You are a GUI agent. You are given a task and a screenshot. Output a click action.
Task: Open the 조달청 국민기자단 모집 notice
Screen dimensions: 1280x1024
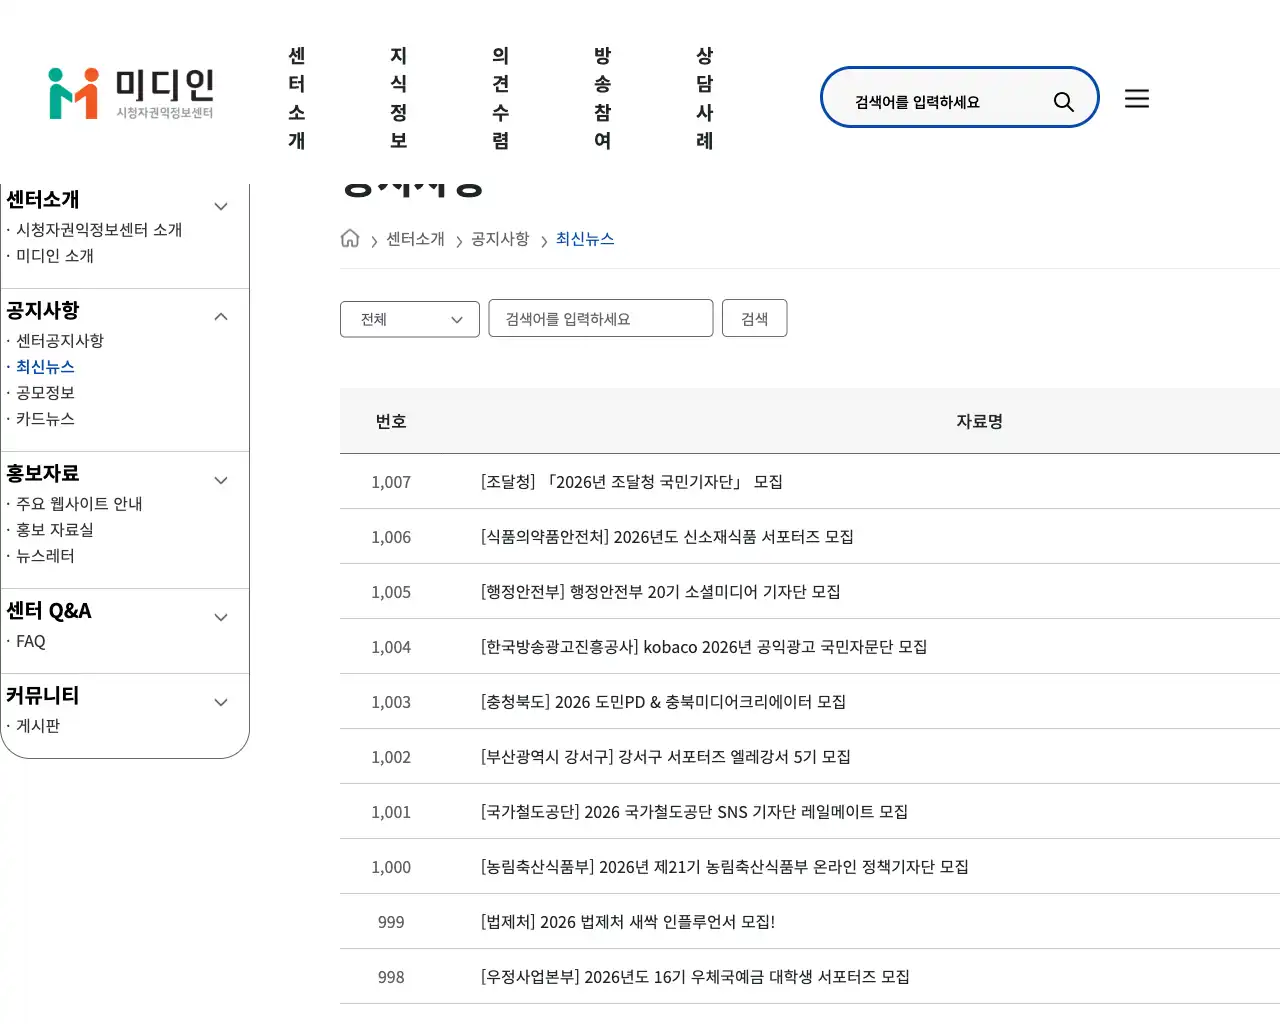[x=630, y=481]
